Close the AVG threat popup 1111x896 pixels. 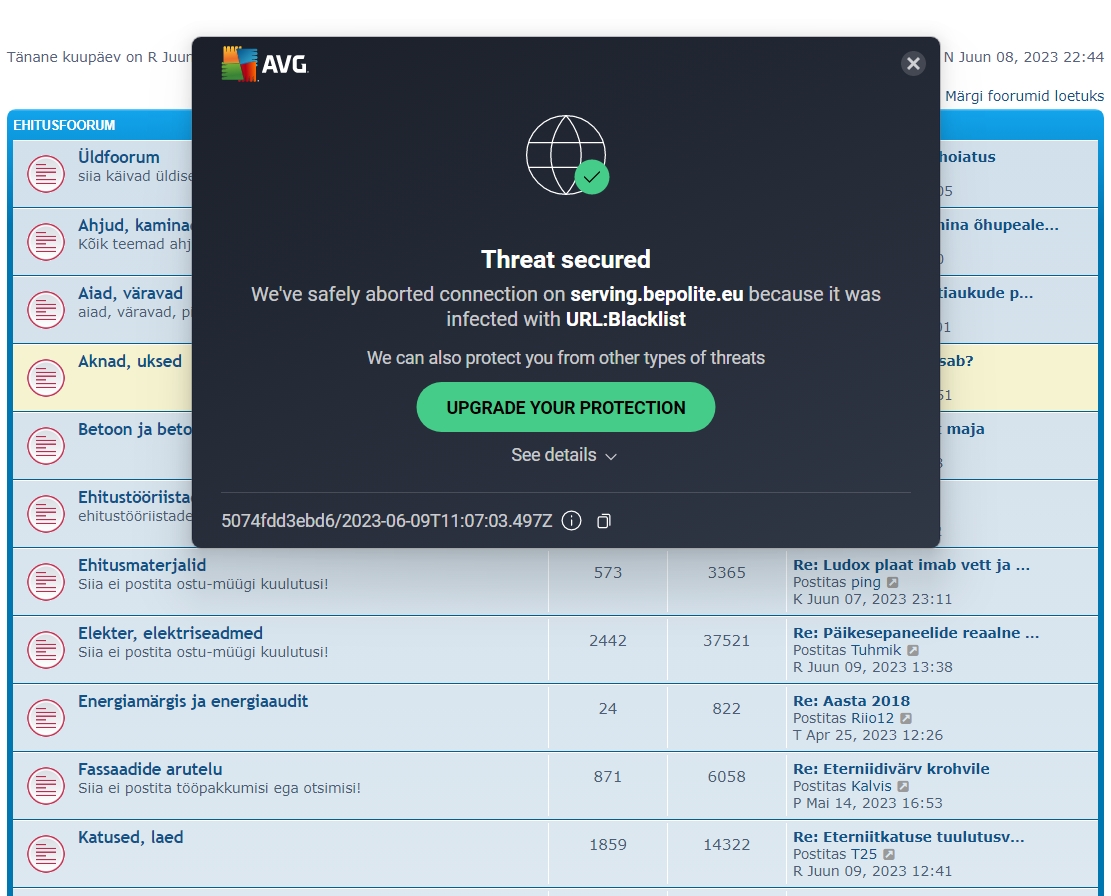[x=913, y=64]
